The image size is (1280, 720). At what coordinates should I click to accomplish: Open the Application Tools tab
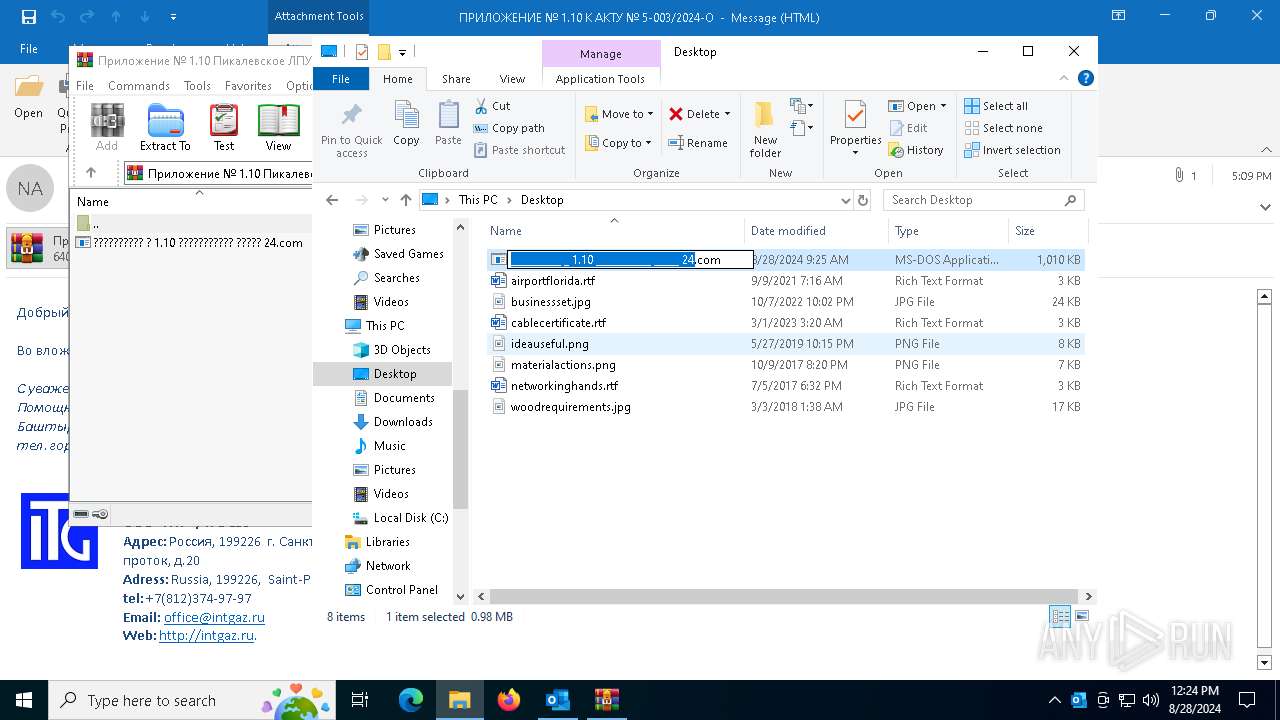click(600, 79)
